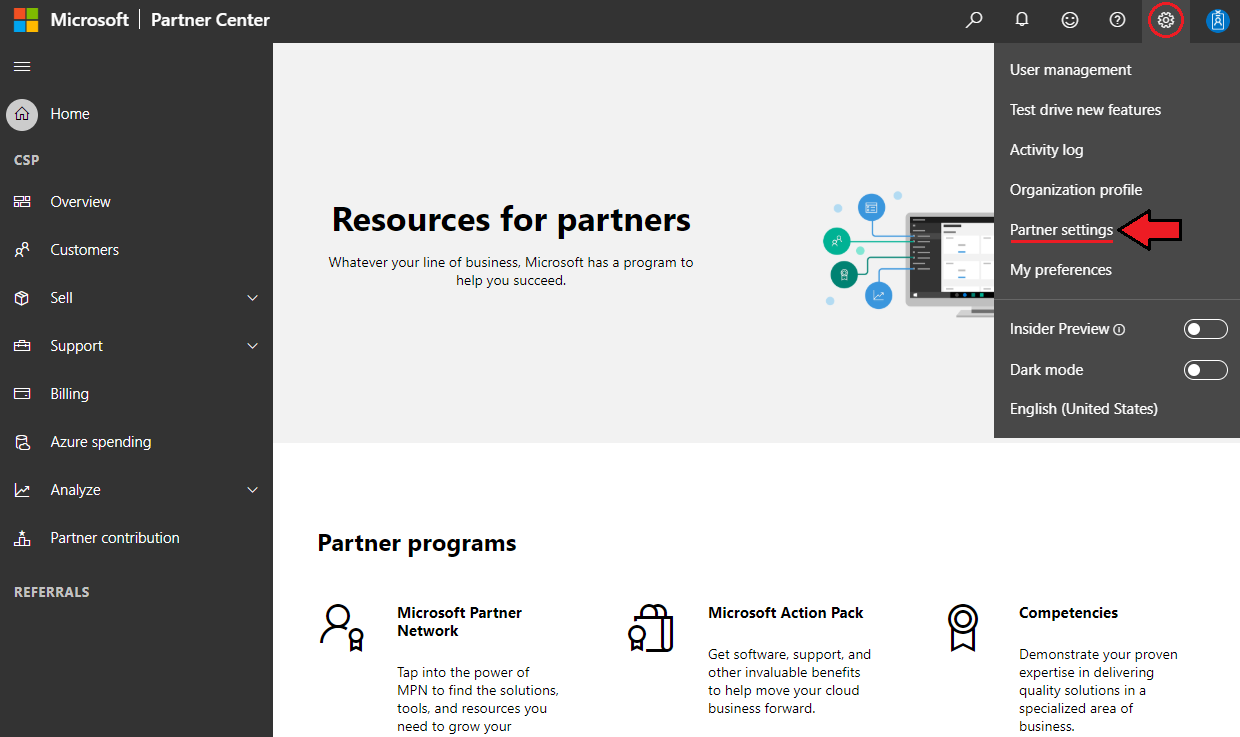The image size is (1240, 737).
Task: Click the settings gear icon
Action: tap(1166, 20)
